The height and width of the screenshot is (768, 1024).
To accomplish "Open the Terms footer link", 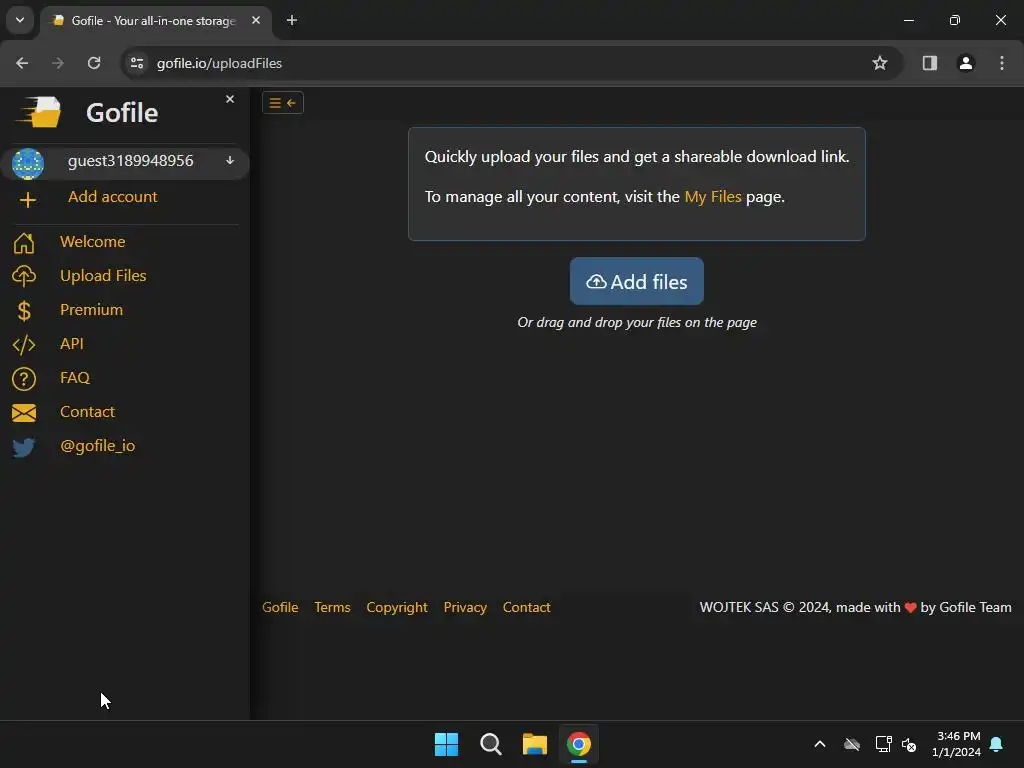I will (332, 607).
